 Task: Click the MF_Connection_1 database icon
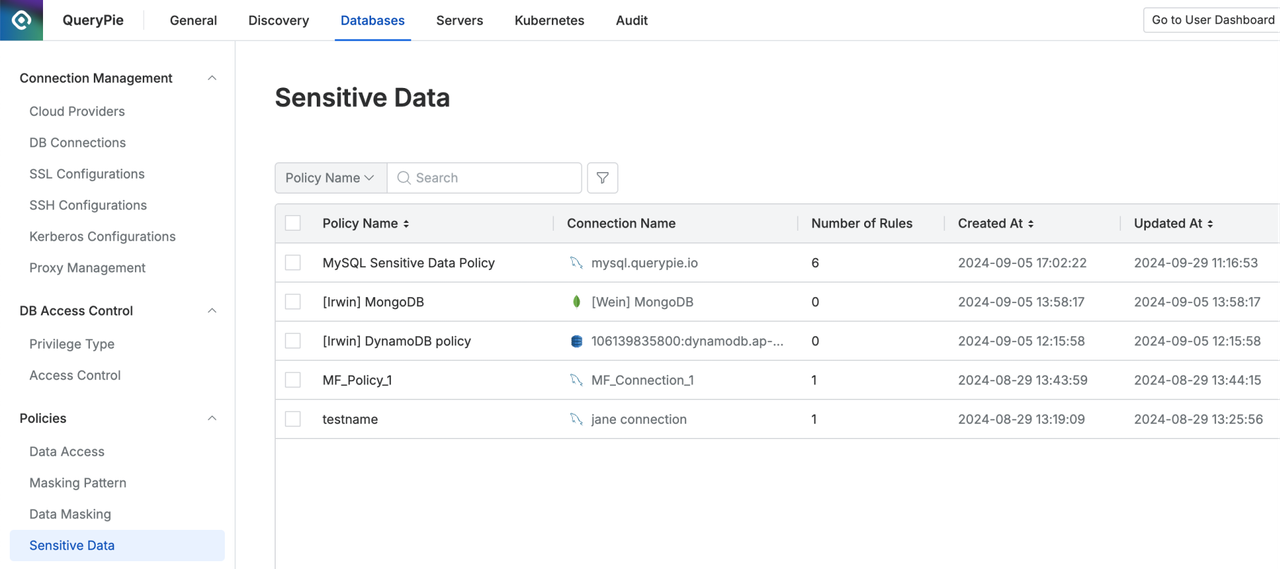pos(576,380)
